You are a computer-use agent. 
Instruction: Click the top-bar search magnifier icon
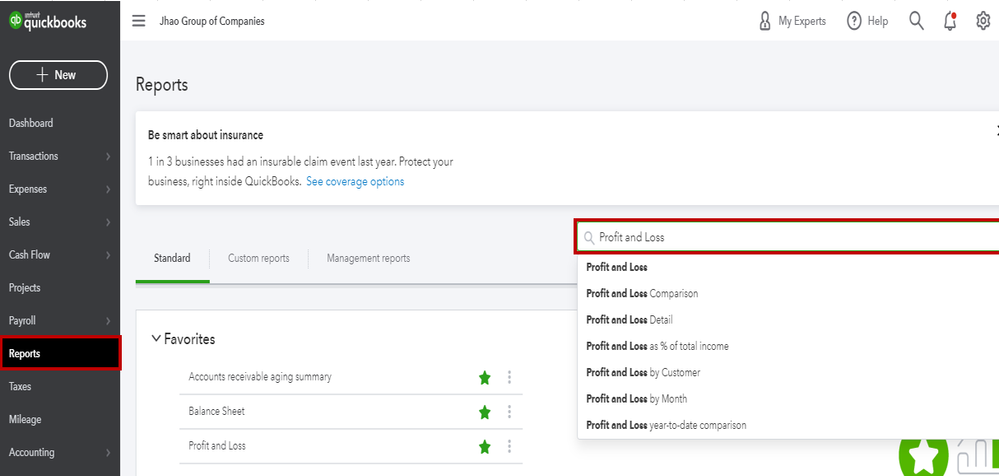click(x=916, y=21)
